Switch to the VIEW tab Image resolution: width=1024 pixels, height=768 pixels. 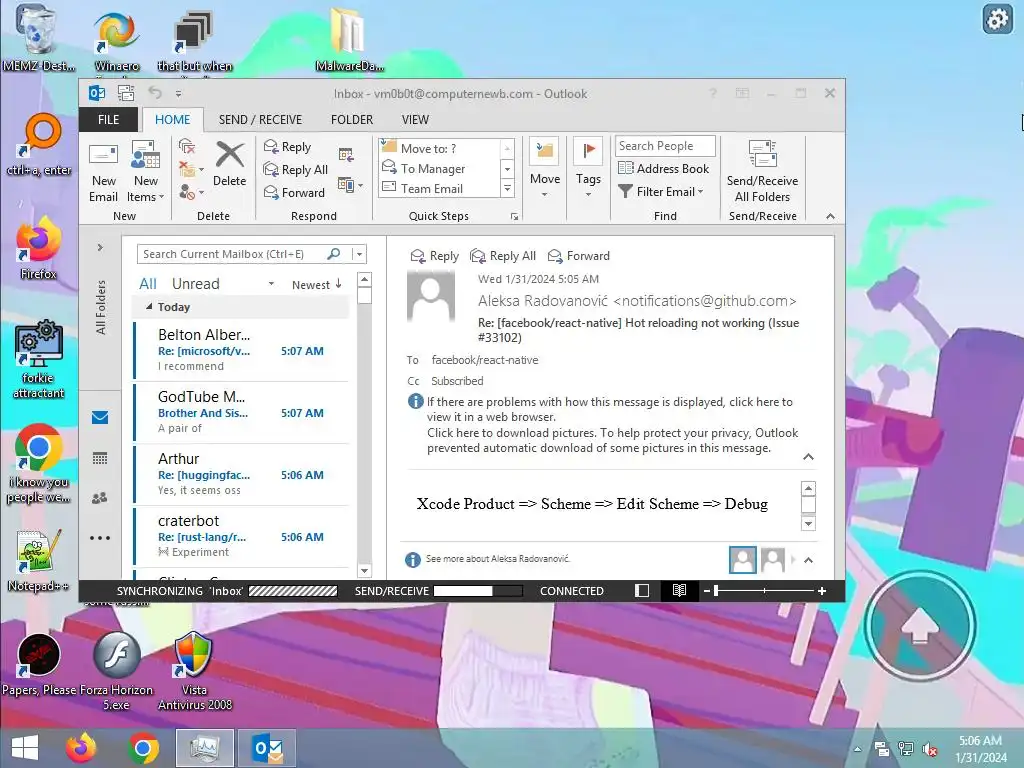point(415,120)
